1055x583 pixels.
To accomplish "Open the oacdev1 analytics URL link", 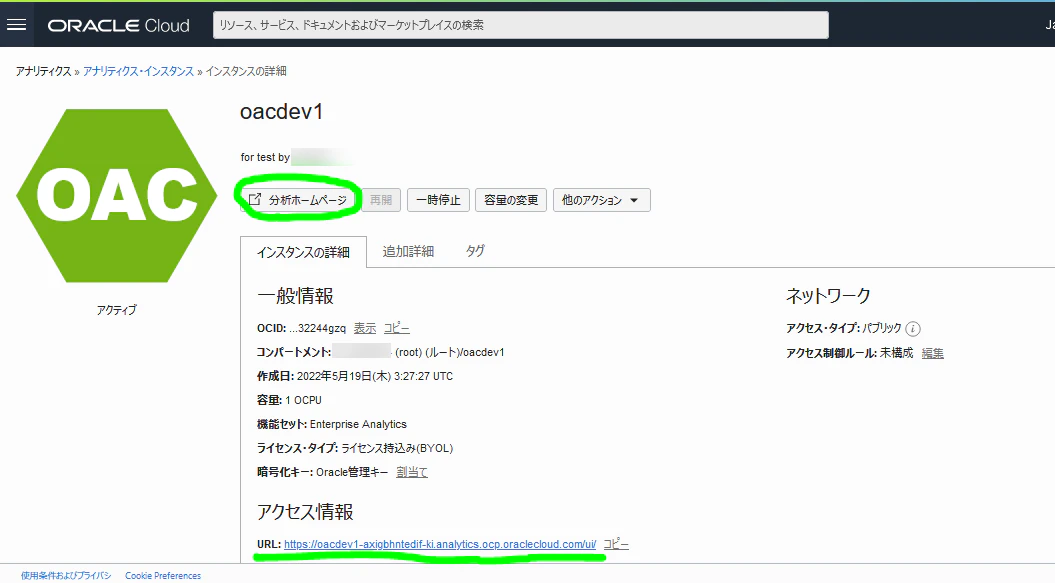I will pyautogui.click(x=440, y=544).
